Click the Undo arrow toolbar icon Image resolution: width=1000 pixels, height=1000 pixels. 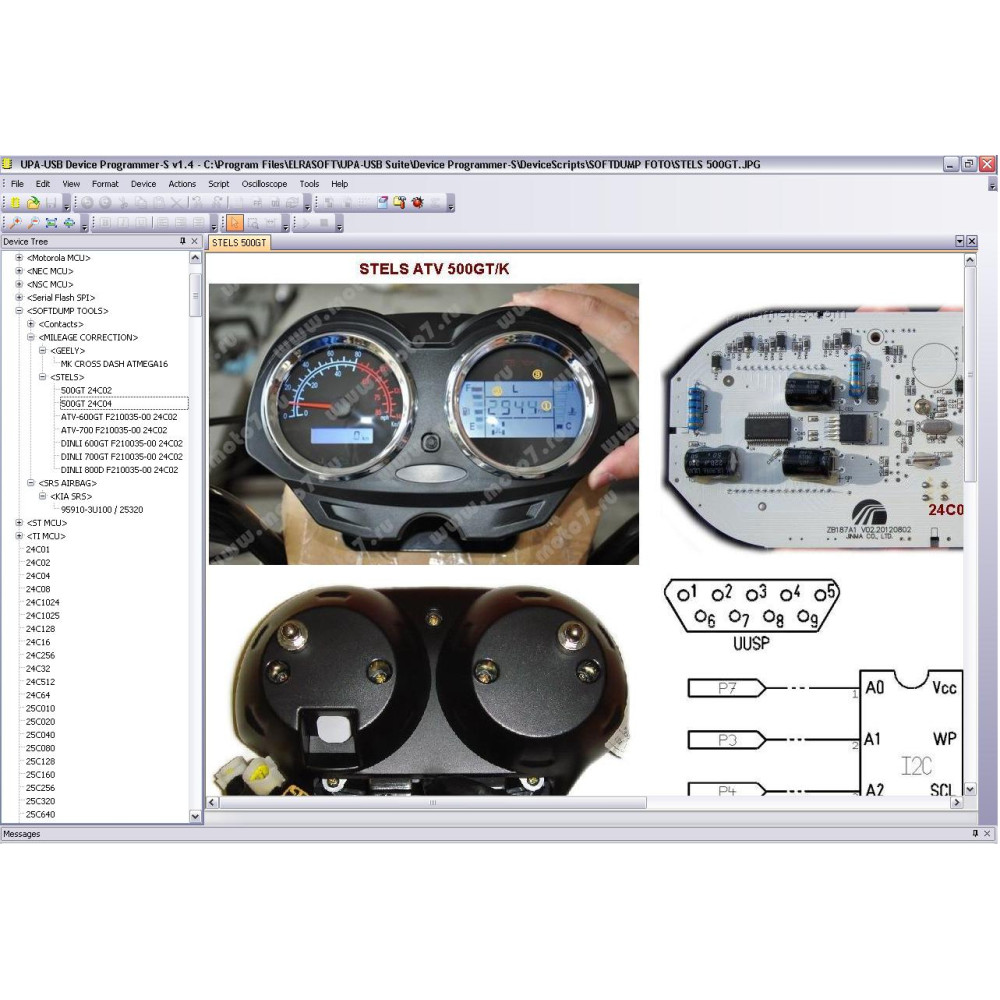pos(198,203)
